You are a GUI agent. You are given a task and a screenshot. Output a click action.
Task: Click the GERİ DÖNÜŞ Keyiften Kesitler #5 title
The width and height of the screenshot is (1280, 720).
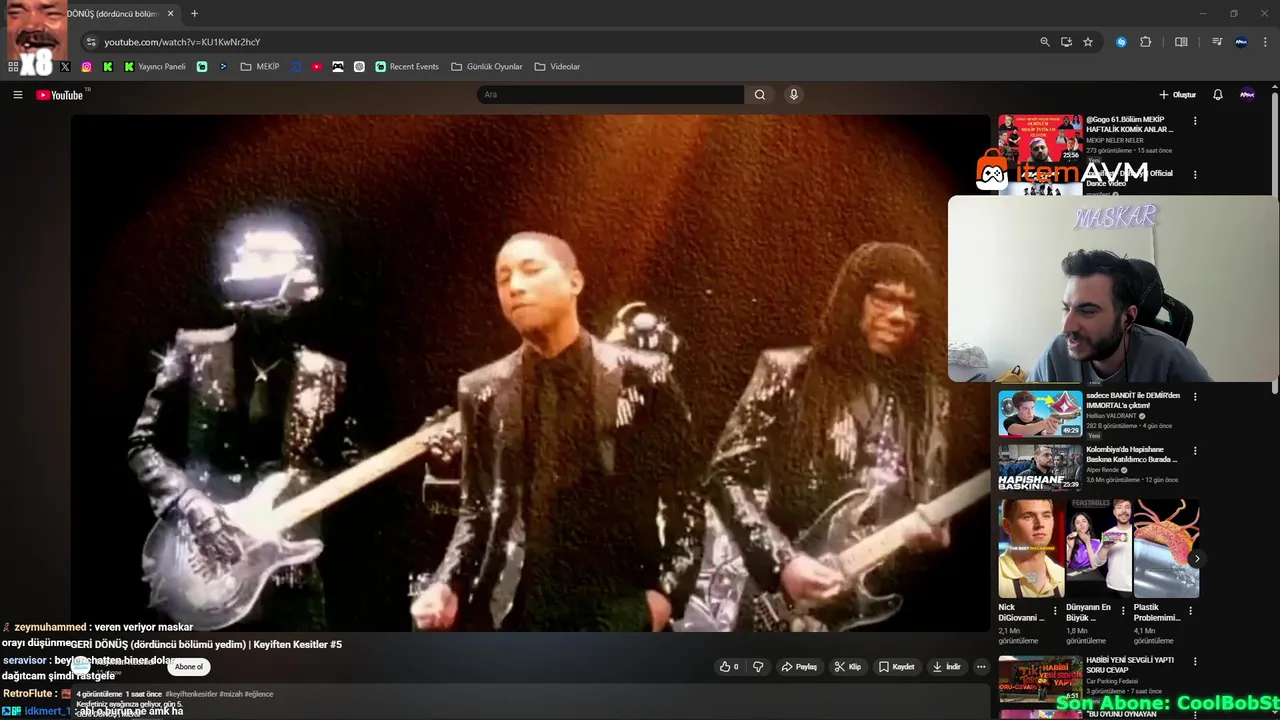tap(207, 645)
